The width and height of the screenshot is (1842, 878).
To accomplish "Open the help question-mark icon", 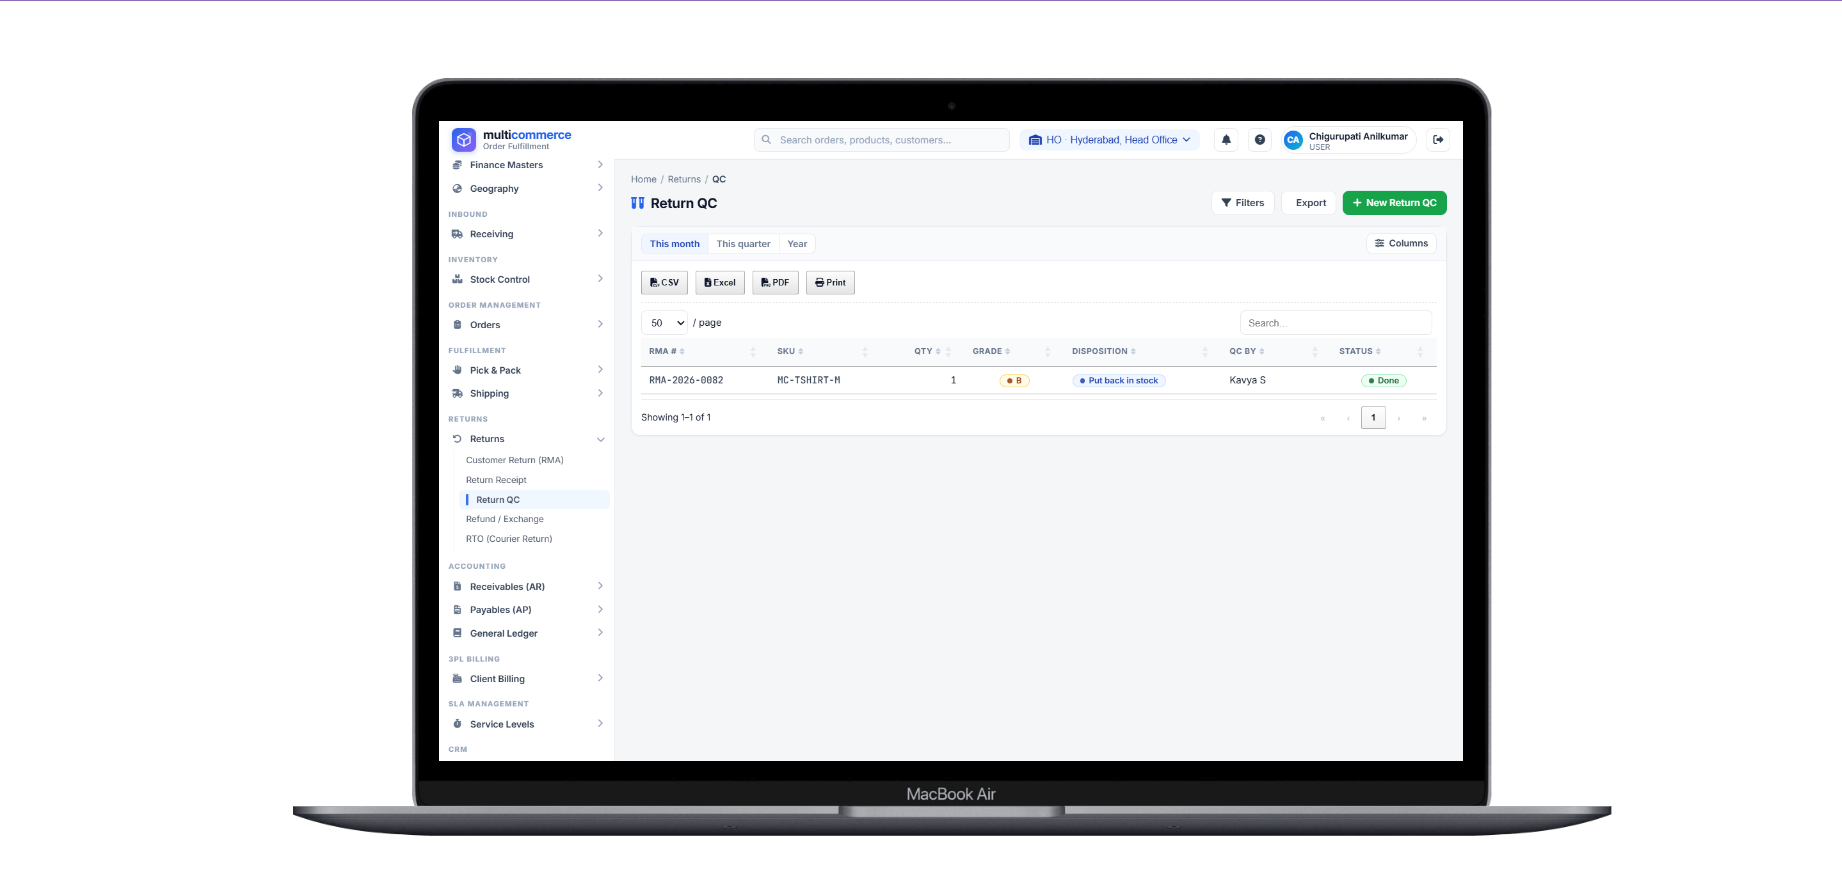I will [x=1260, y=140].
